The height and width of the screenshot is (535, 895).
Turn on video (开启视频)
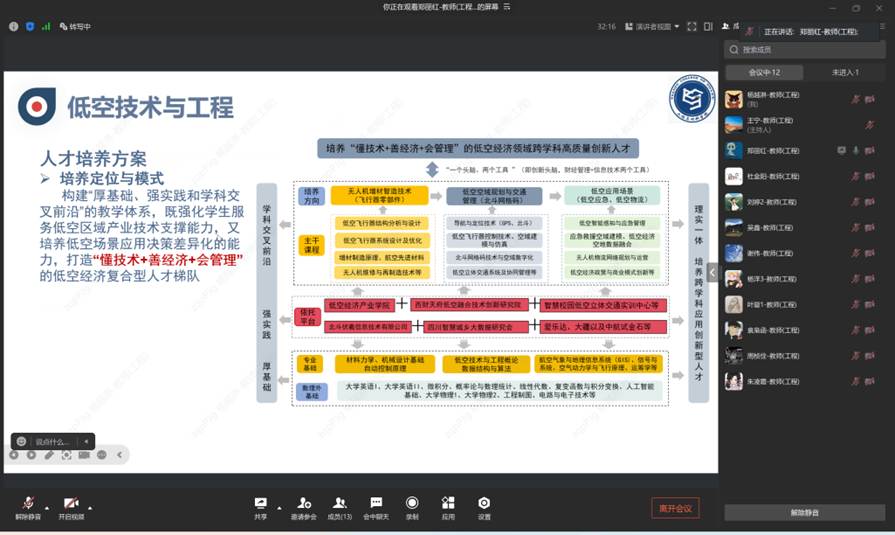click(71, 507)
